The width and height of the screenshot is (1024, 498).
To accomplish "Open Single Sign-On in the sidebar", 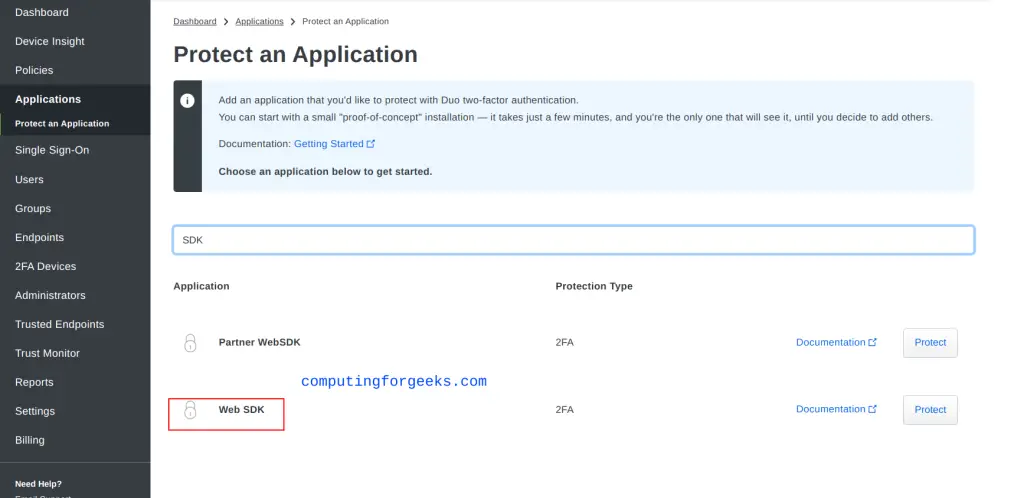I will click(x=52, y=150).
